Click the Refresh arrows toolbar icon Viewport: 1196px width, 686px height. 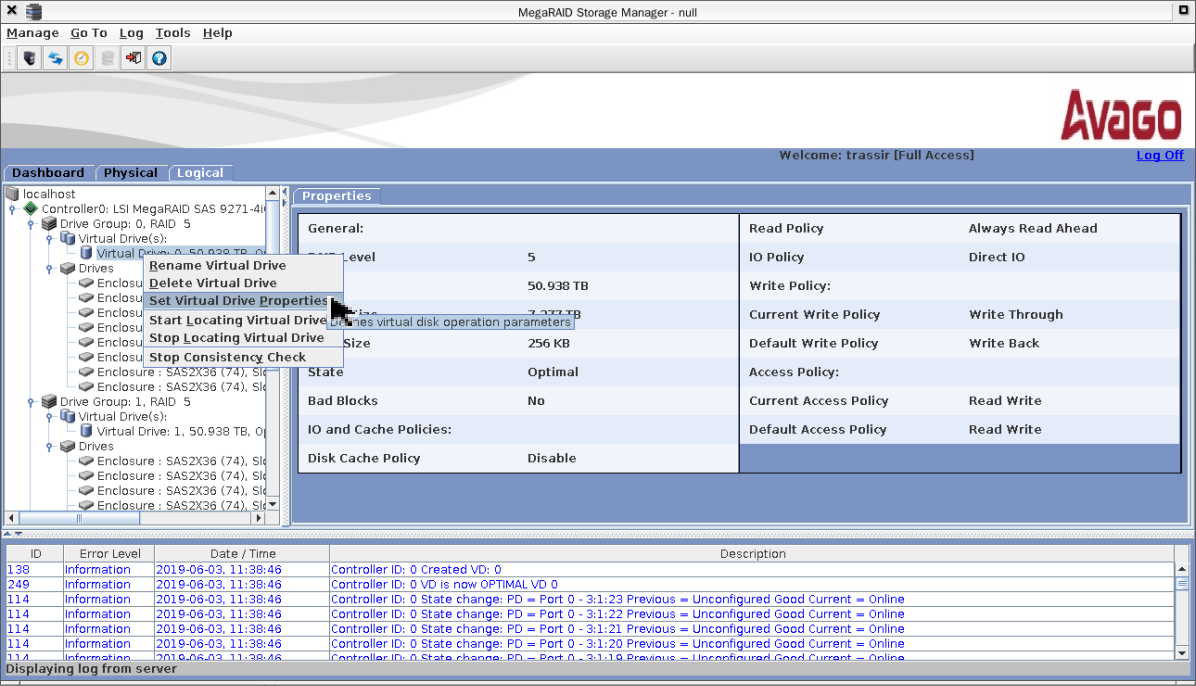(x=56, y=59)
